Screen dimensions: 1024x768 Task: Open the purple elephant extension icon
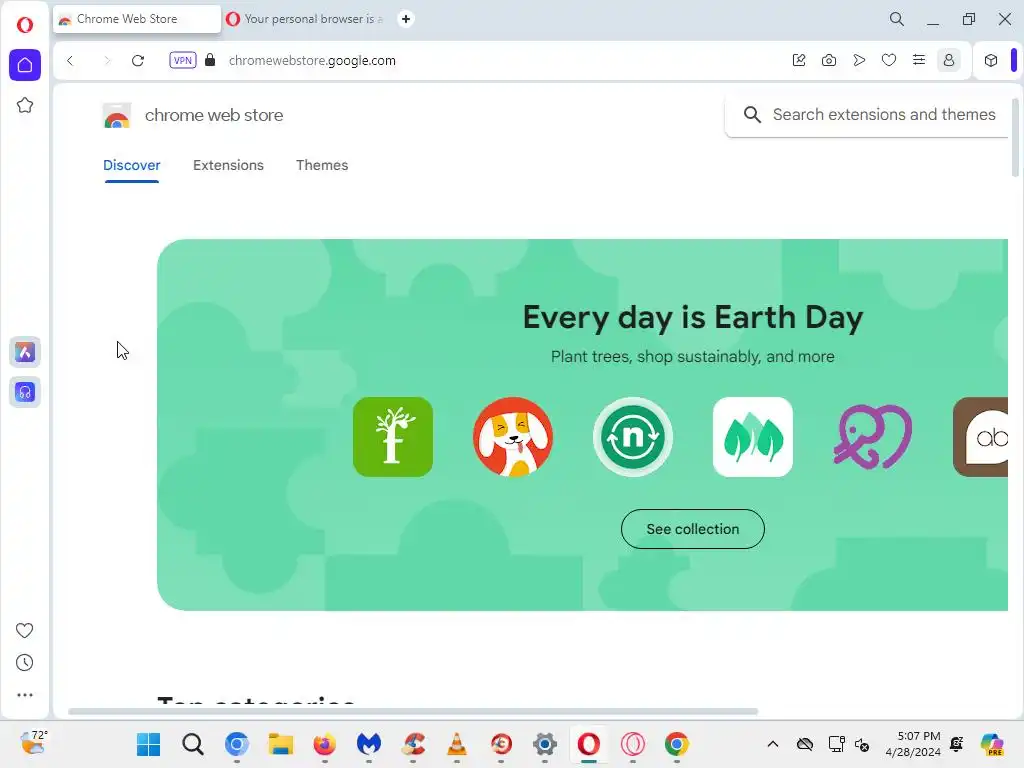[873, 437]
